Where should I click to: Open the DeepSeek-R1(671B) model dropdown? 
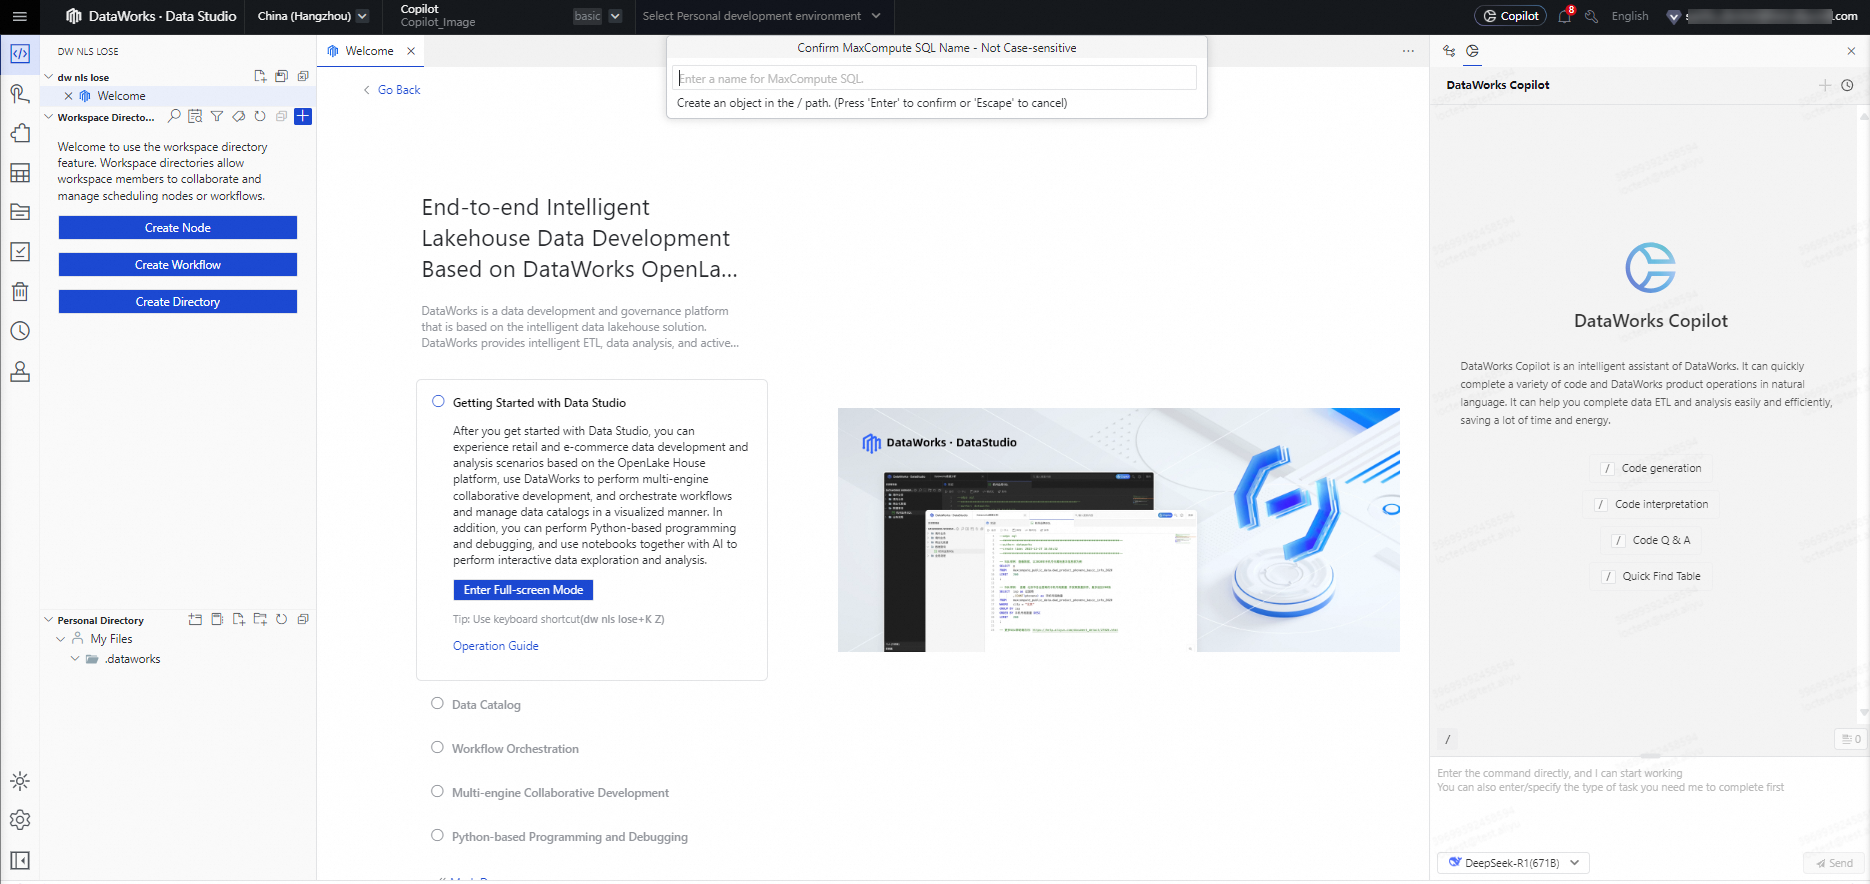(1513, 863)
